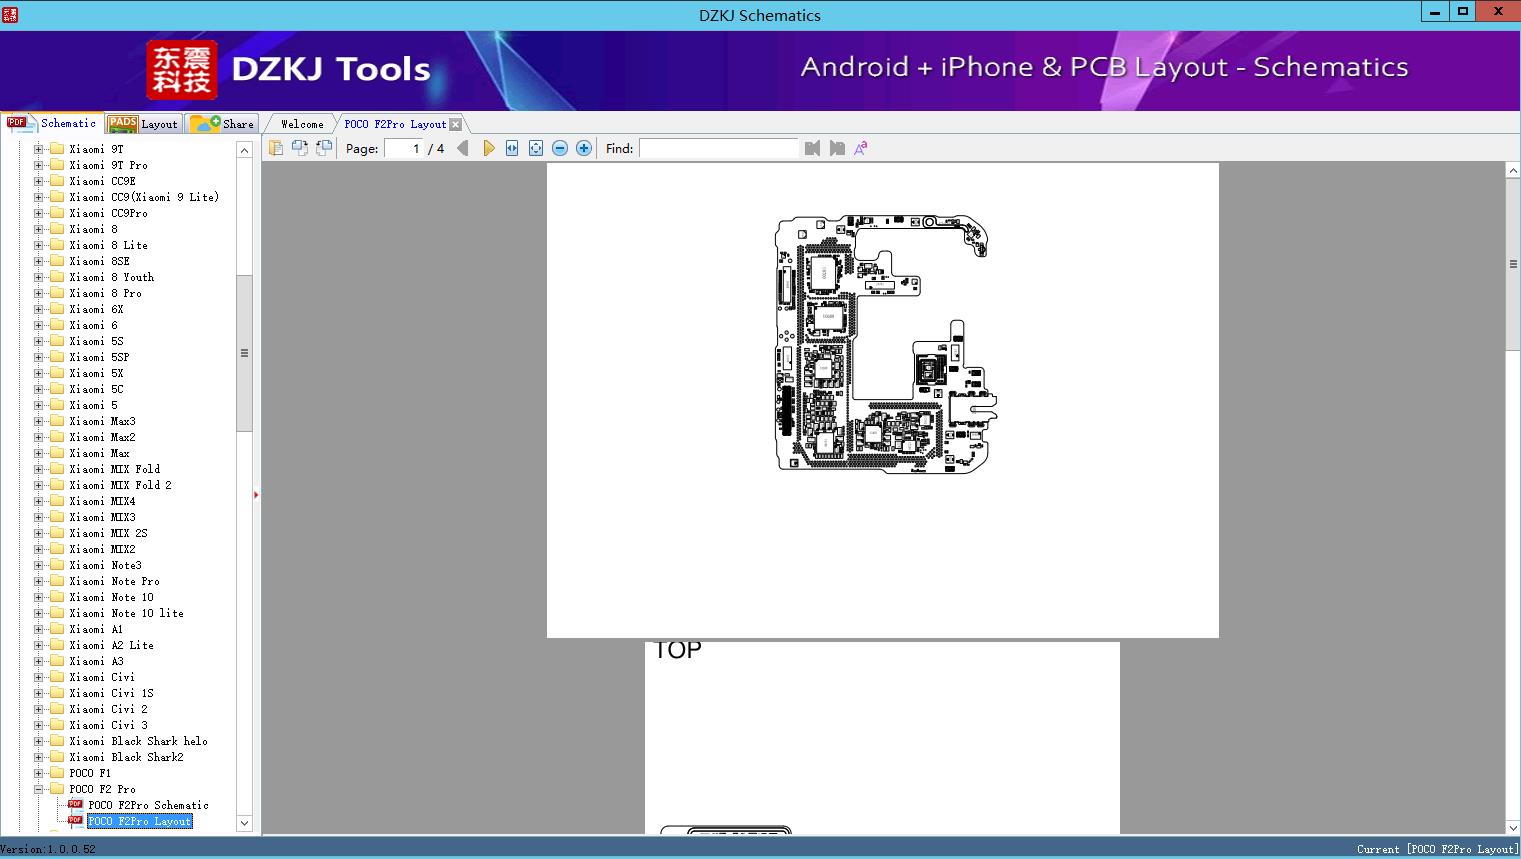Collapse the POCO F2 Pro folder
The image size is (1521, 859).
(x=39, y=789)
